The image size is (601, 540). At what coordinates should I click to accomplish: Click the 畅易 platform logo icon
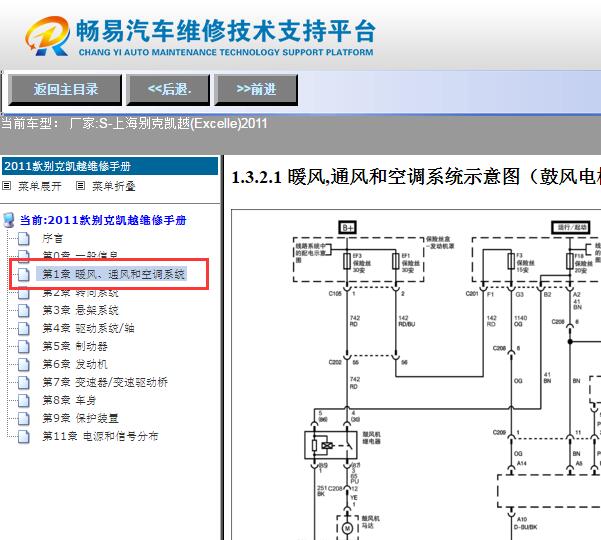48,36
